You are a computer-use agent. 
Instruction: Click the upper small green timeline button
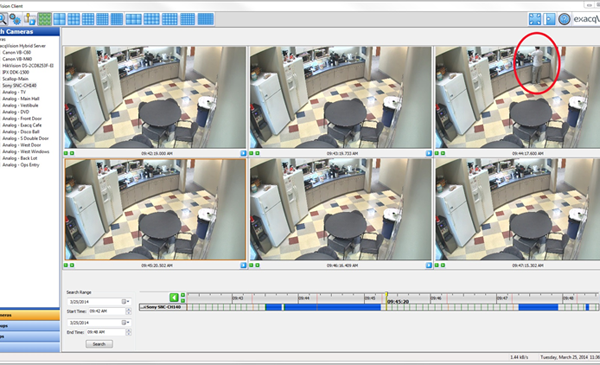click(183, 295)
